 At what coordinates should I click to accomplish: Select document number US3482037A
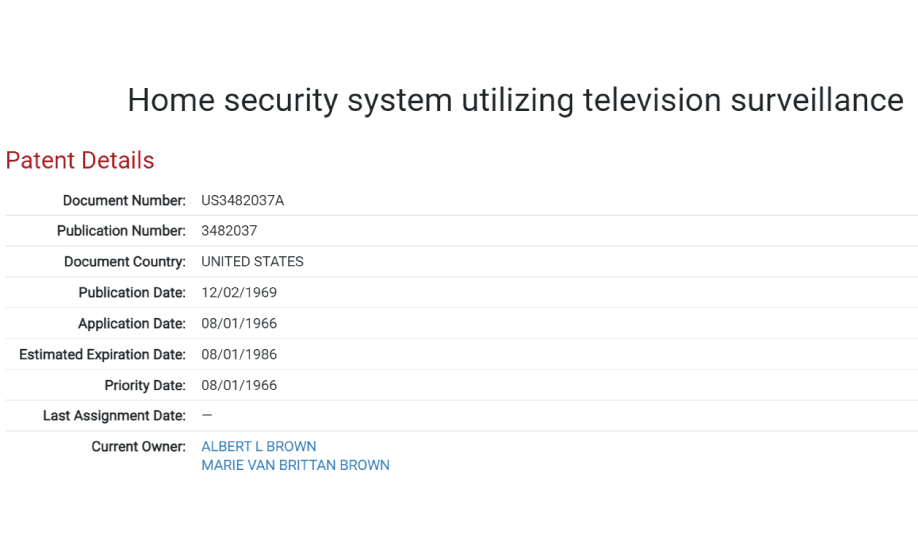pyautogui.click(x=243, y=201)
